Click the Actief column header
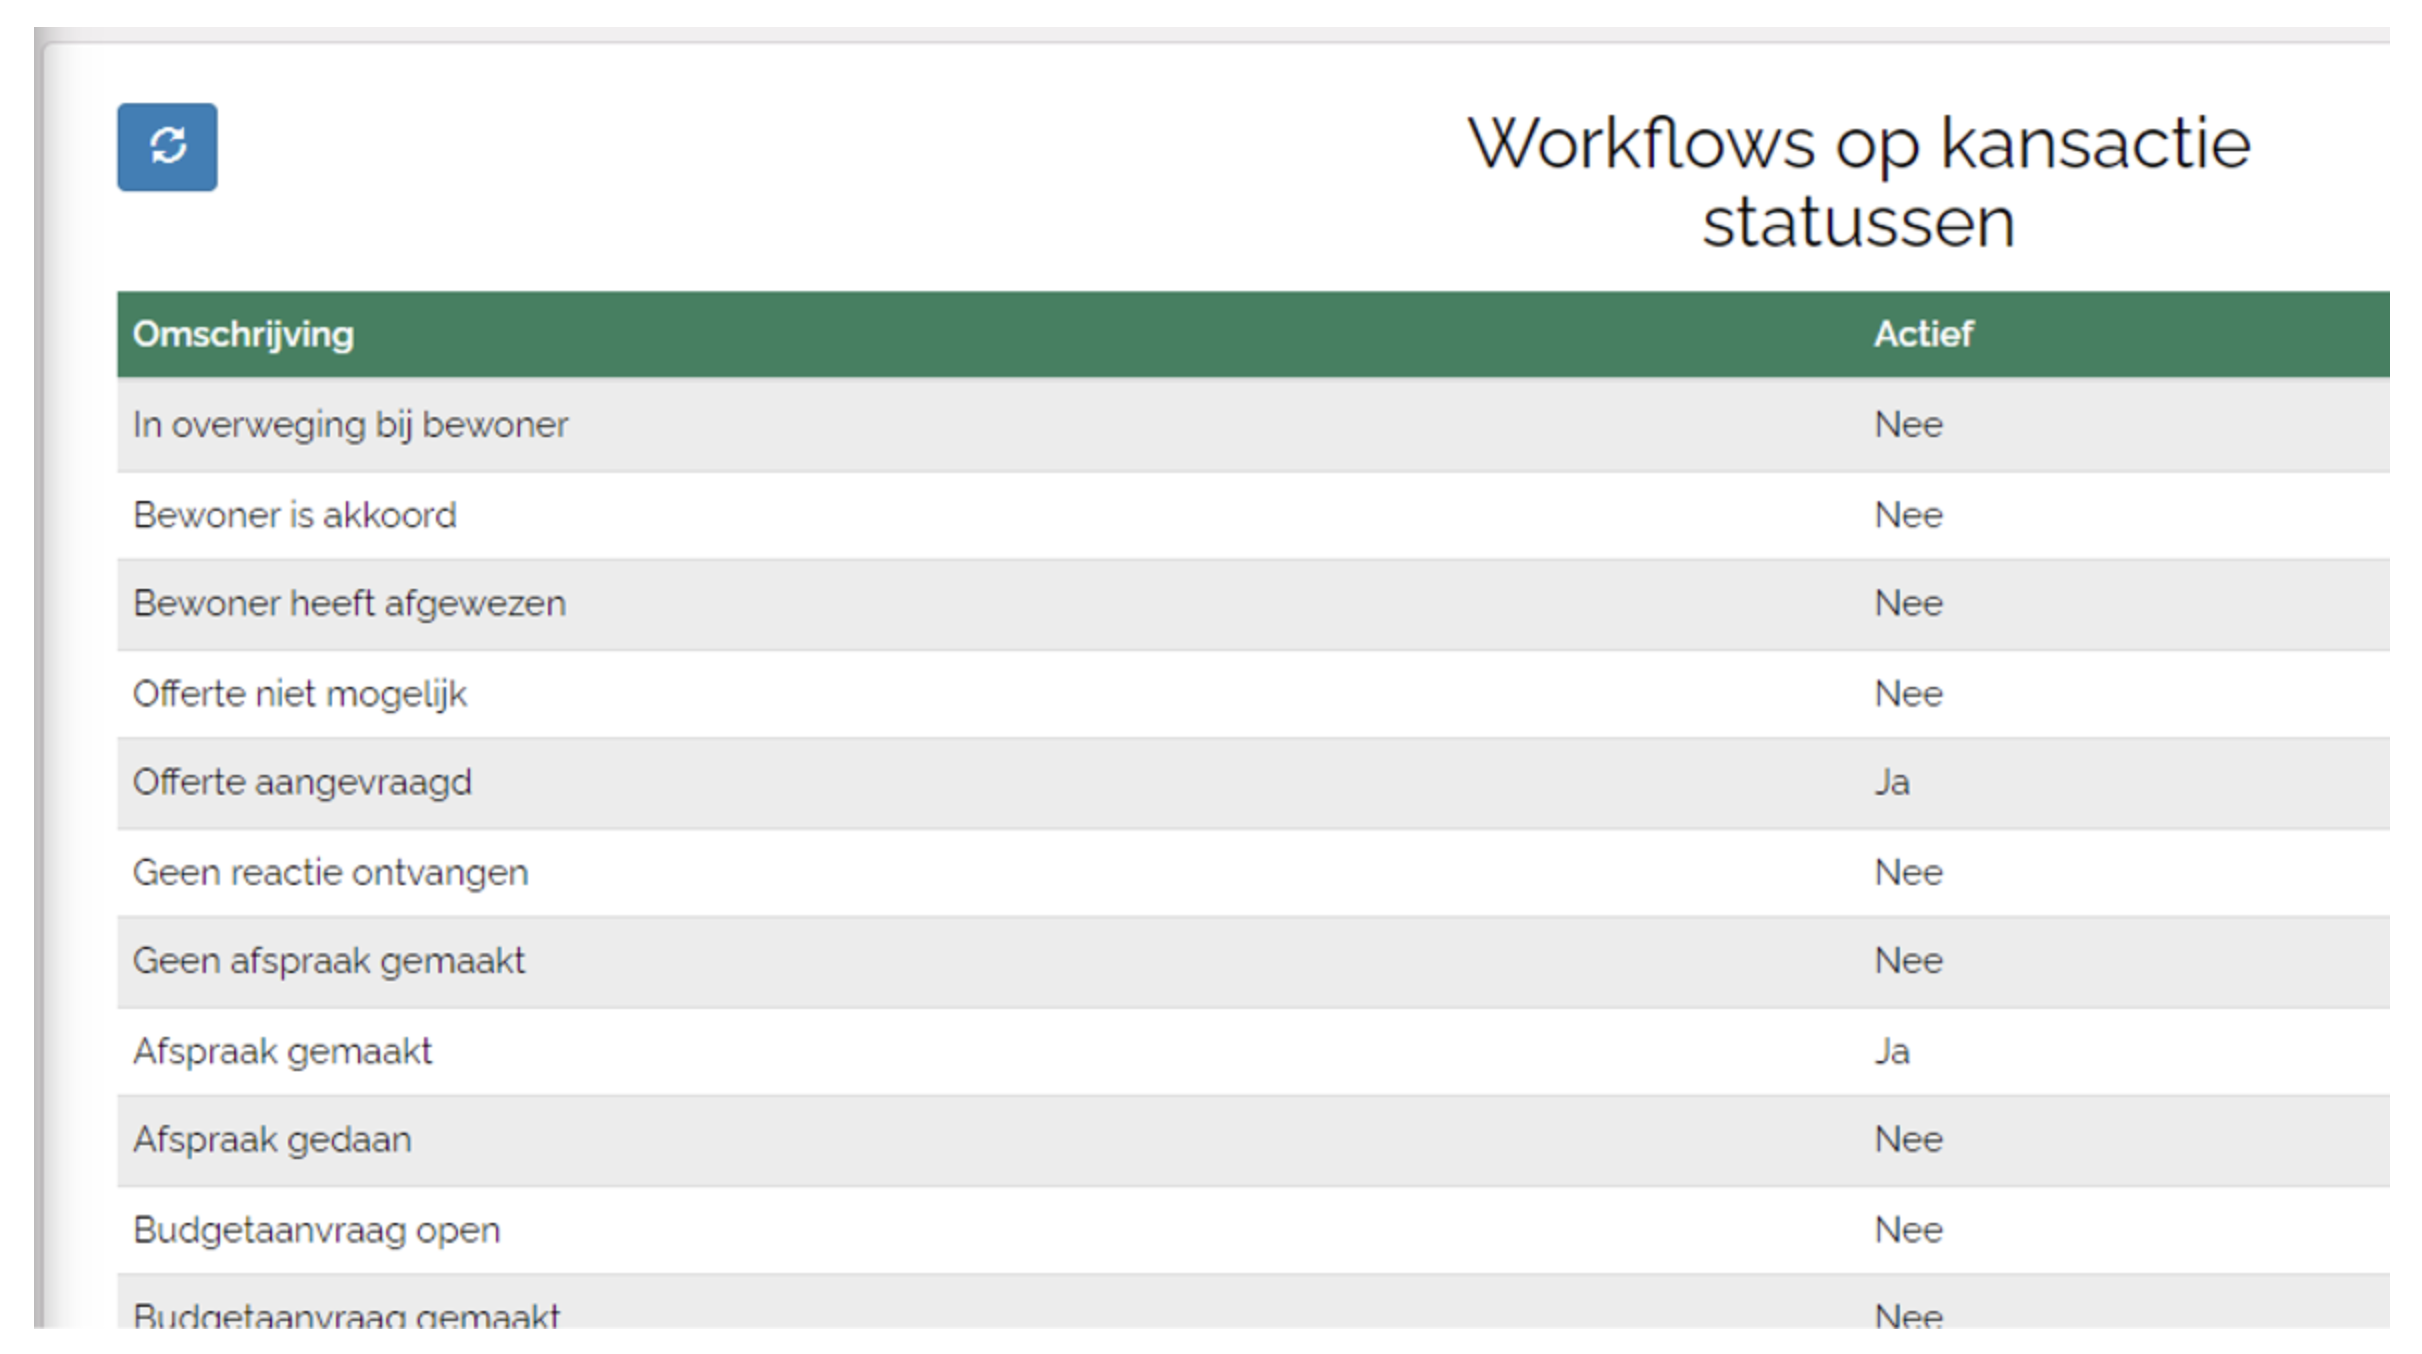 pyautogui.click(x=1922, y=334)
